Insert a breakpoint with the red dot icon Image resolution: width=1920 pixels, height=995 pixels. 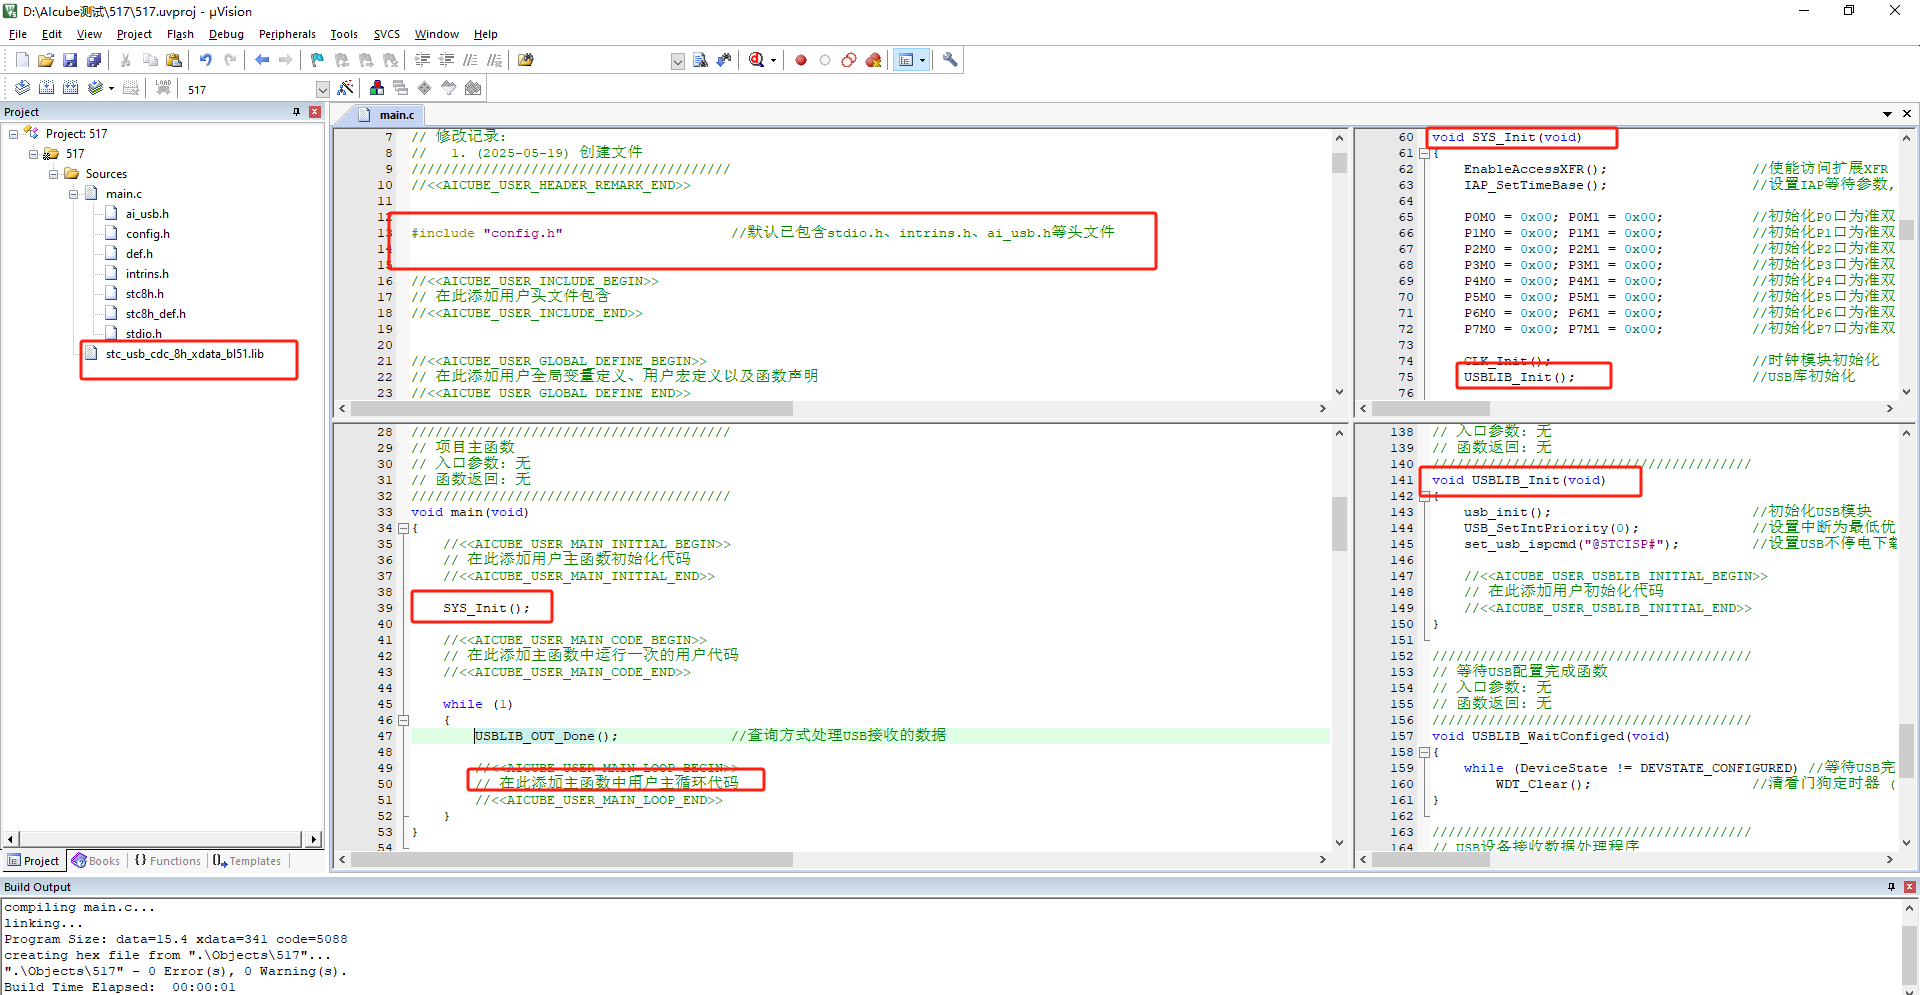click(x=801, y=60)
